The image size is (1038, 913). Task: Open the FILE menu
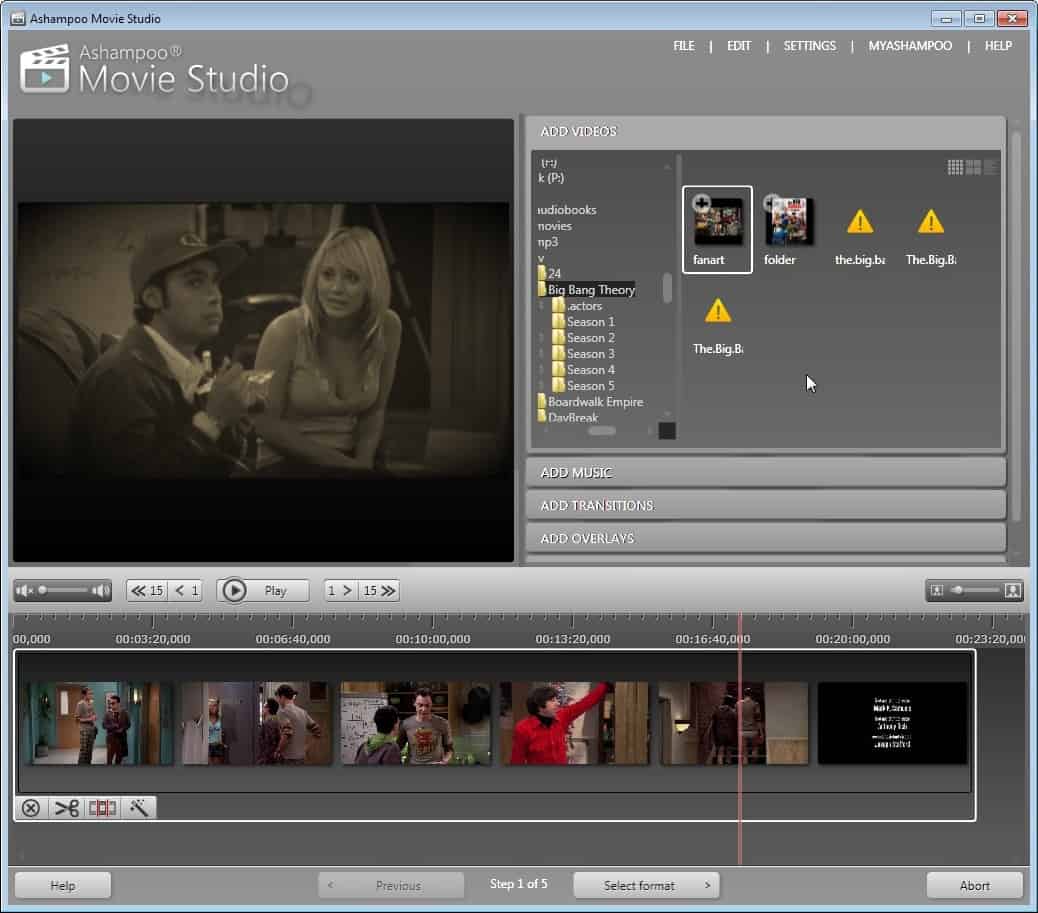point(683,46)
